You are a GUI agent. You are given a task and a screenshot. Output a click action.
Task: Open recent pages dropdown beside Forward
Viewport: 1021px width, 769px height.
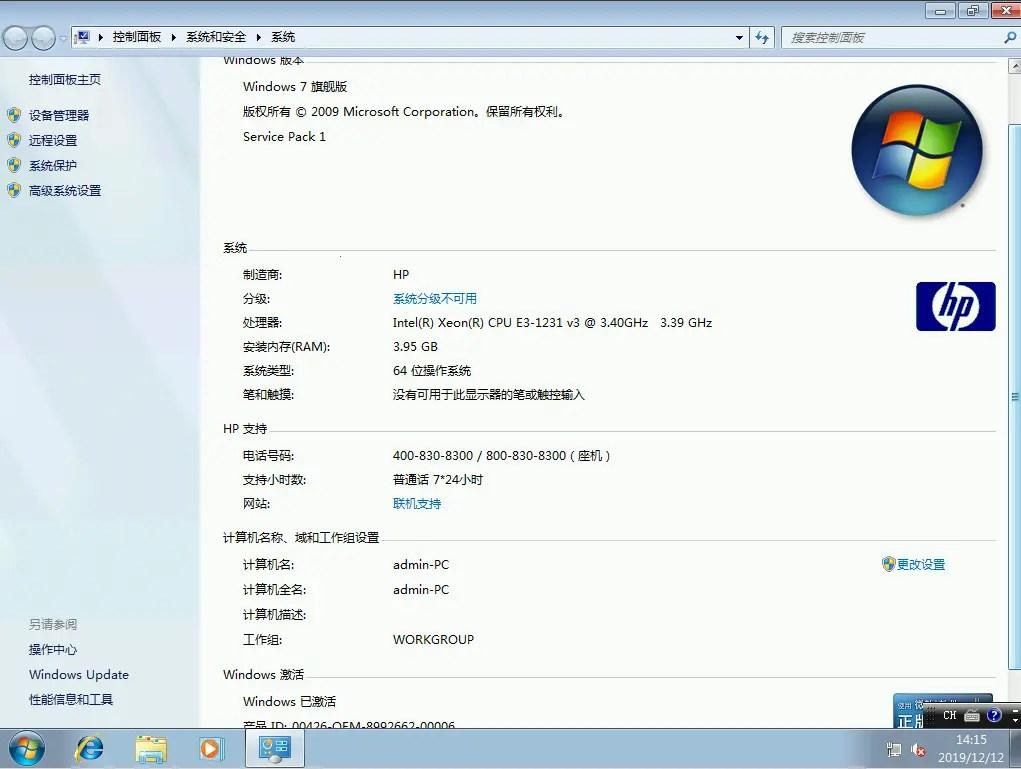tap(63, 38)
